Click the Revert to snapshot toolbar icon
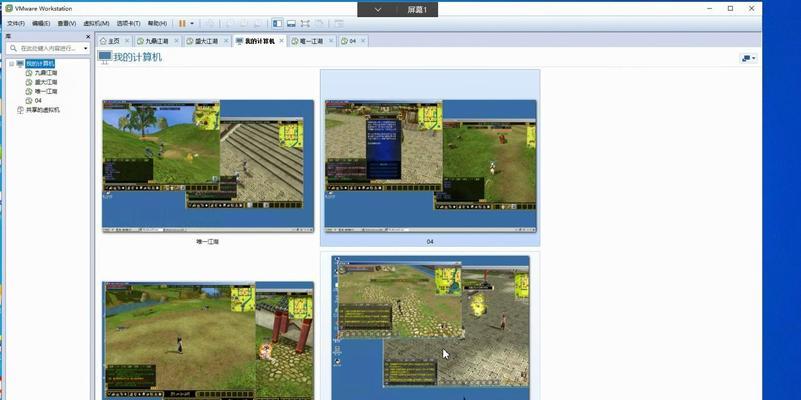Image resolution: width=801 pixels, height=400 pixels. 244,23
